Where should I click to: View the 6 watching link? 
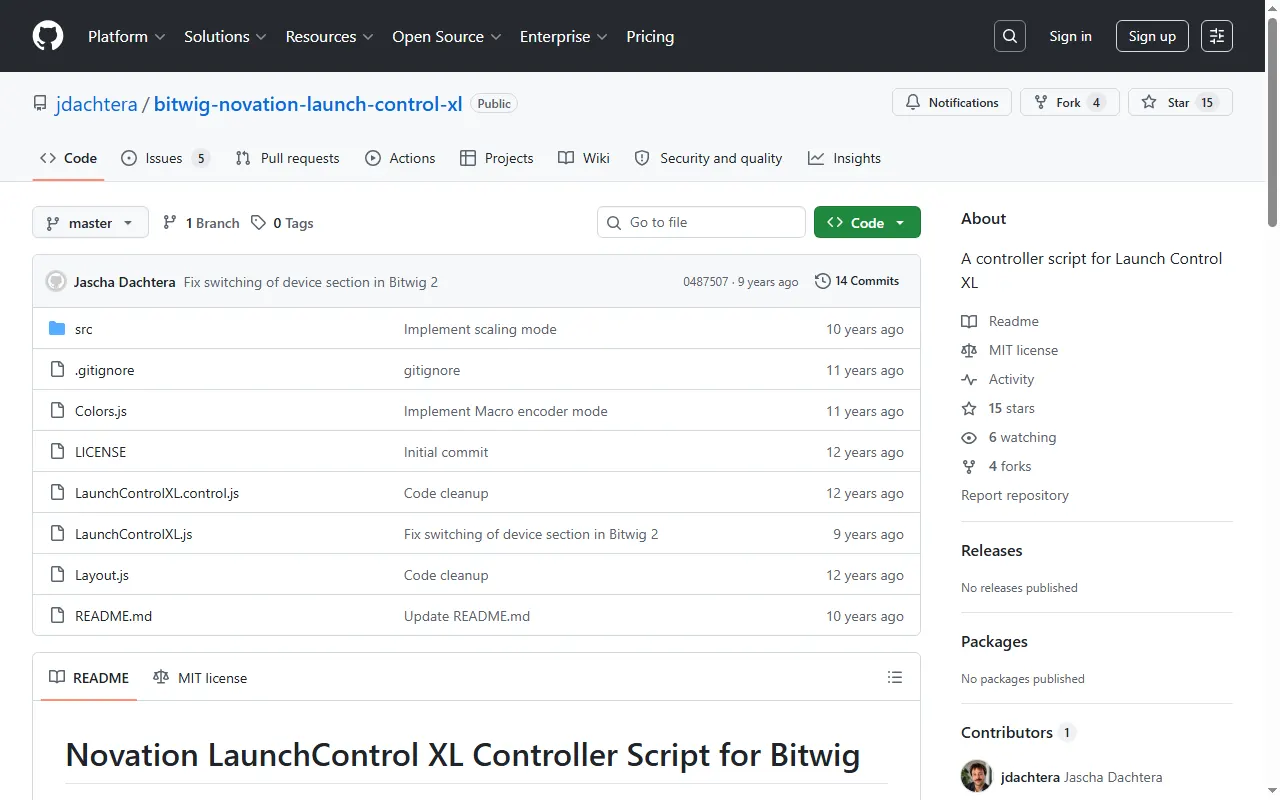point(1009,437)
